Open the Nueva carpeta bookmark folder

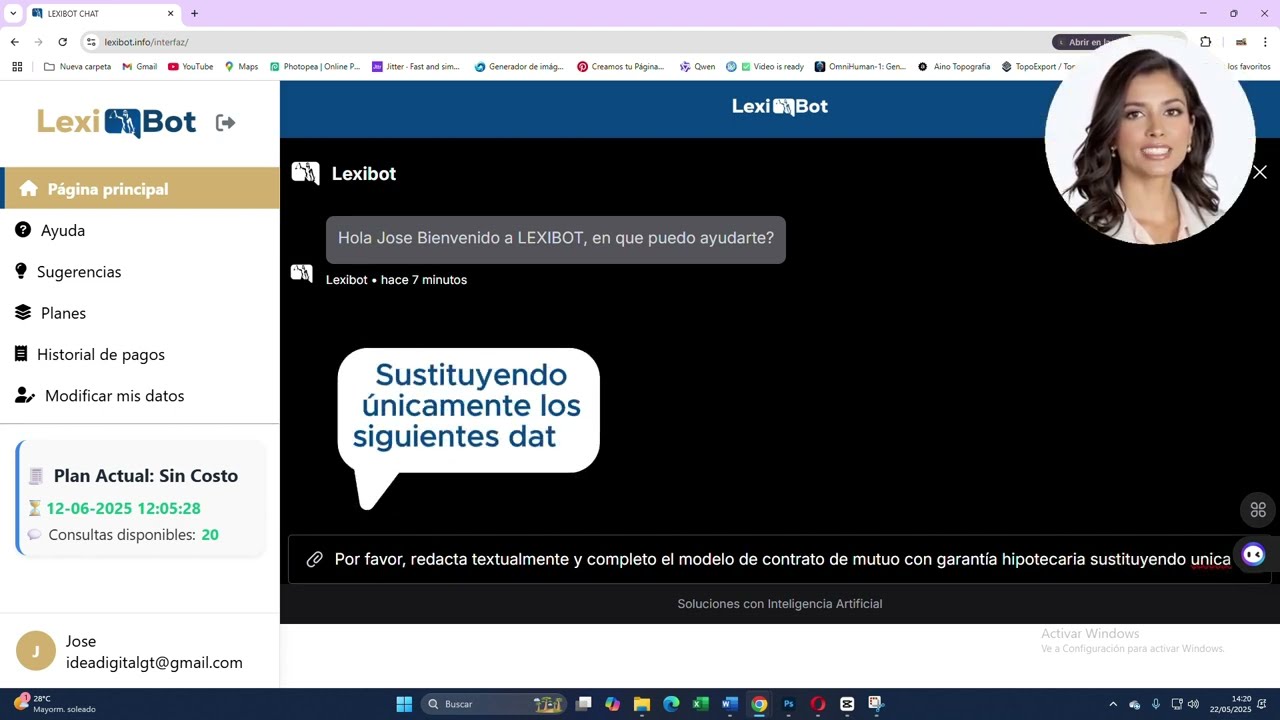78,67
